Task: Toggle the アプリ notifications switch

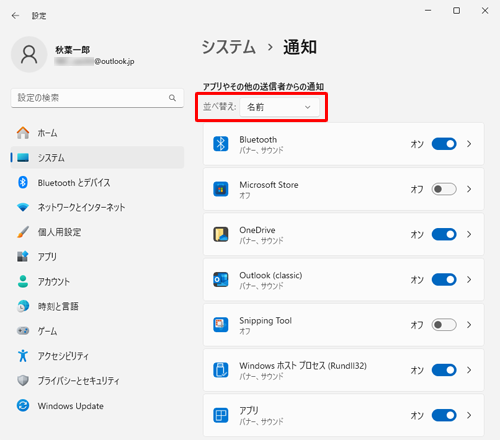Action: point(444,415)
